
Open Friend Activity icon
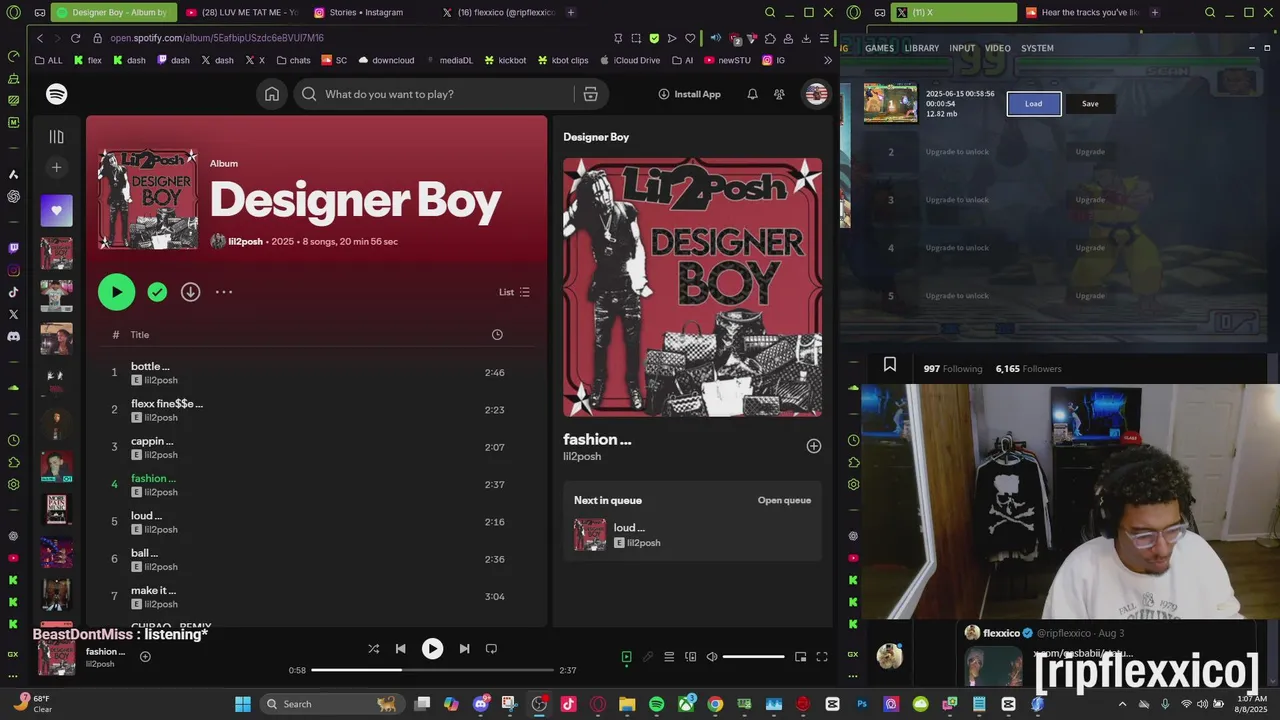pos(779,94)
